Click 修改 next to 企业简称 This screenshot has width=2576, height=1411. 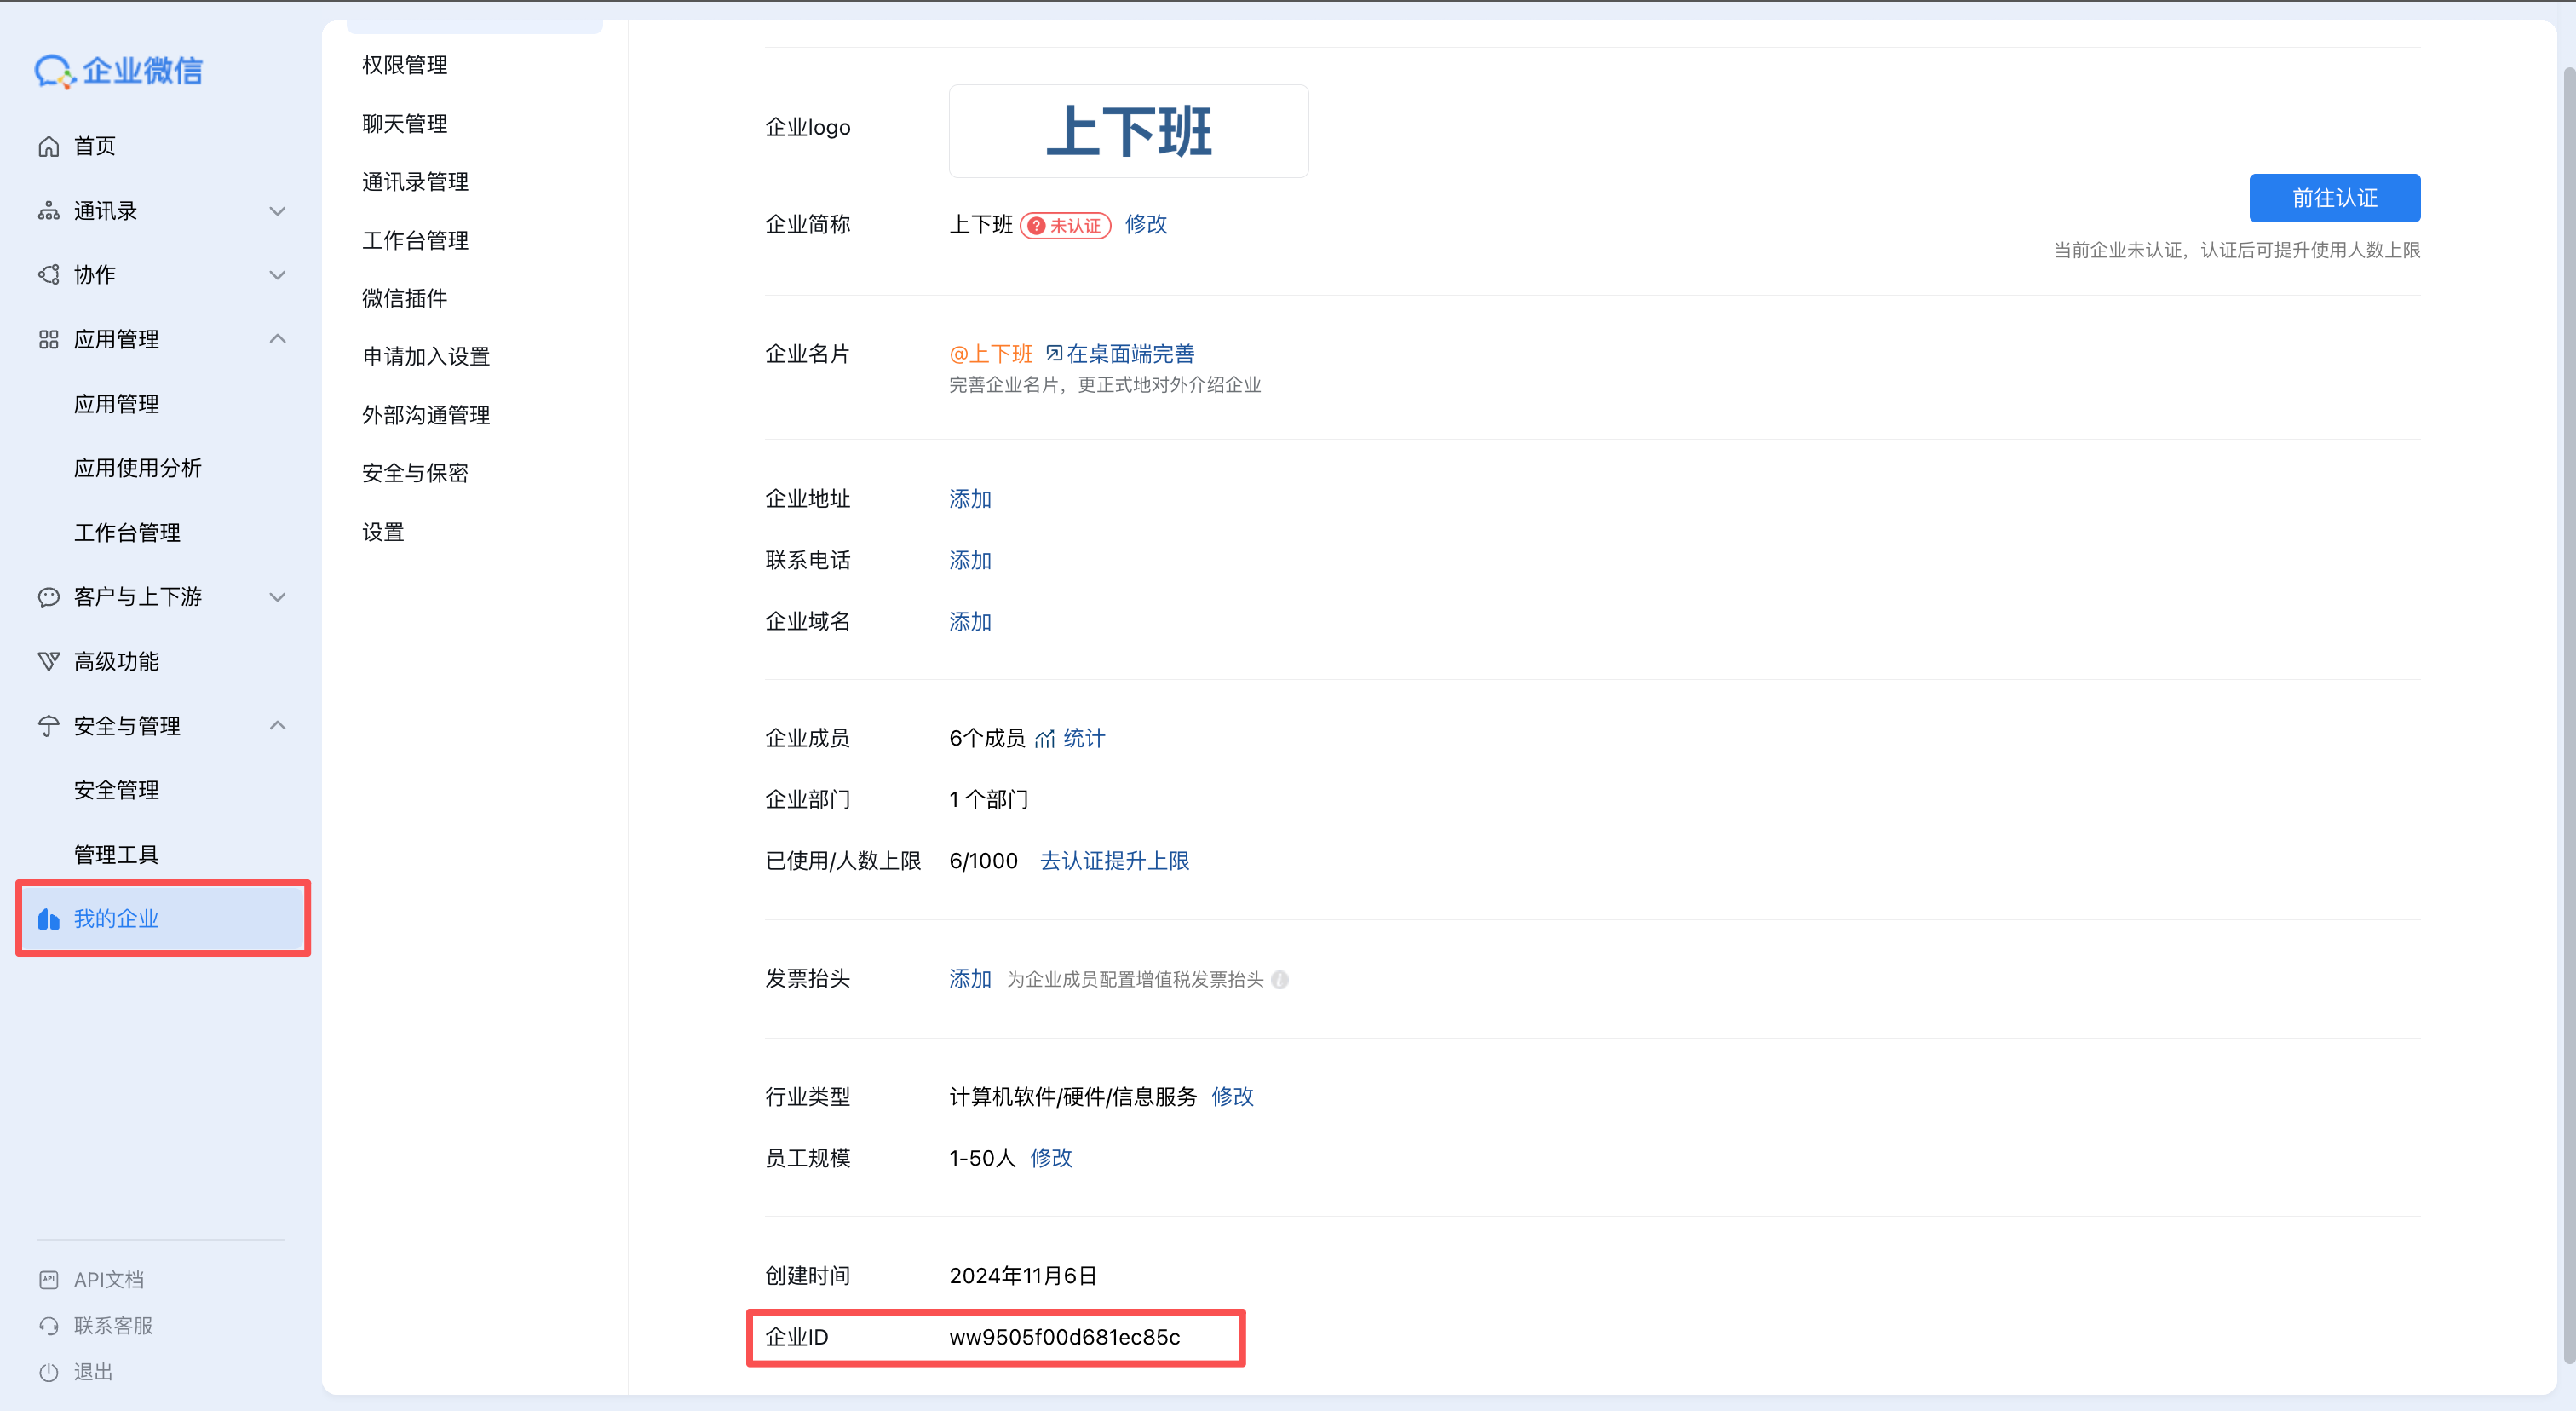tap(1145, 225)
